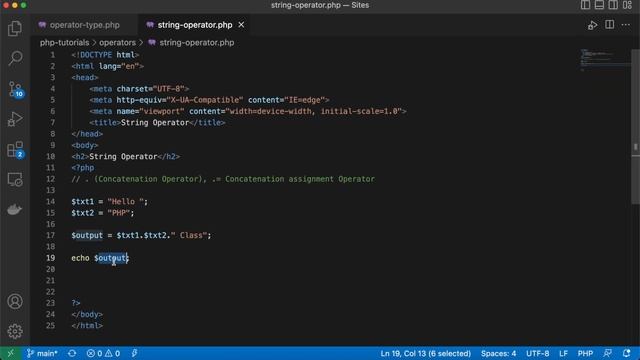The image size is (640, 360).
Task: Open Customize Layout icon in title bar
Action: coord(627,5)
